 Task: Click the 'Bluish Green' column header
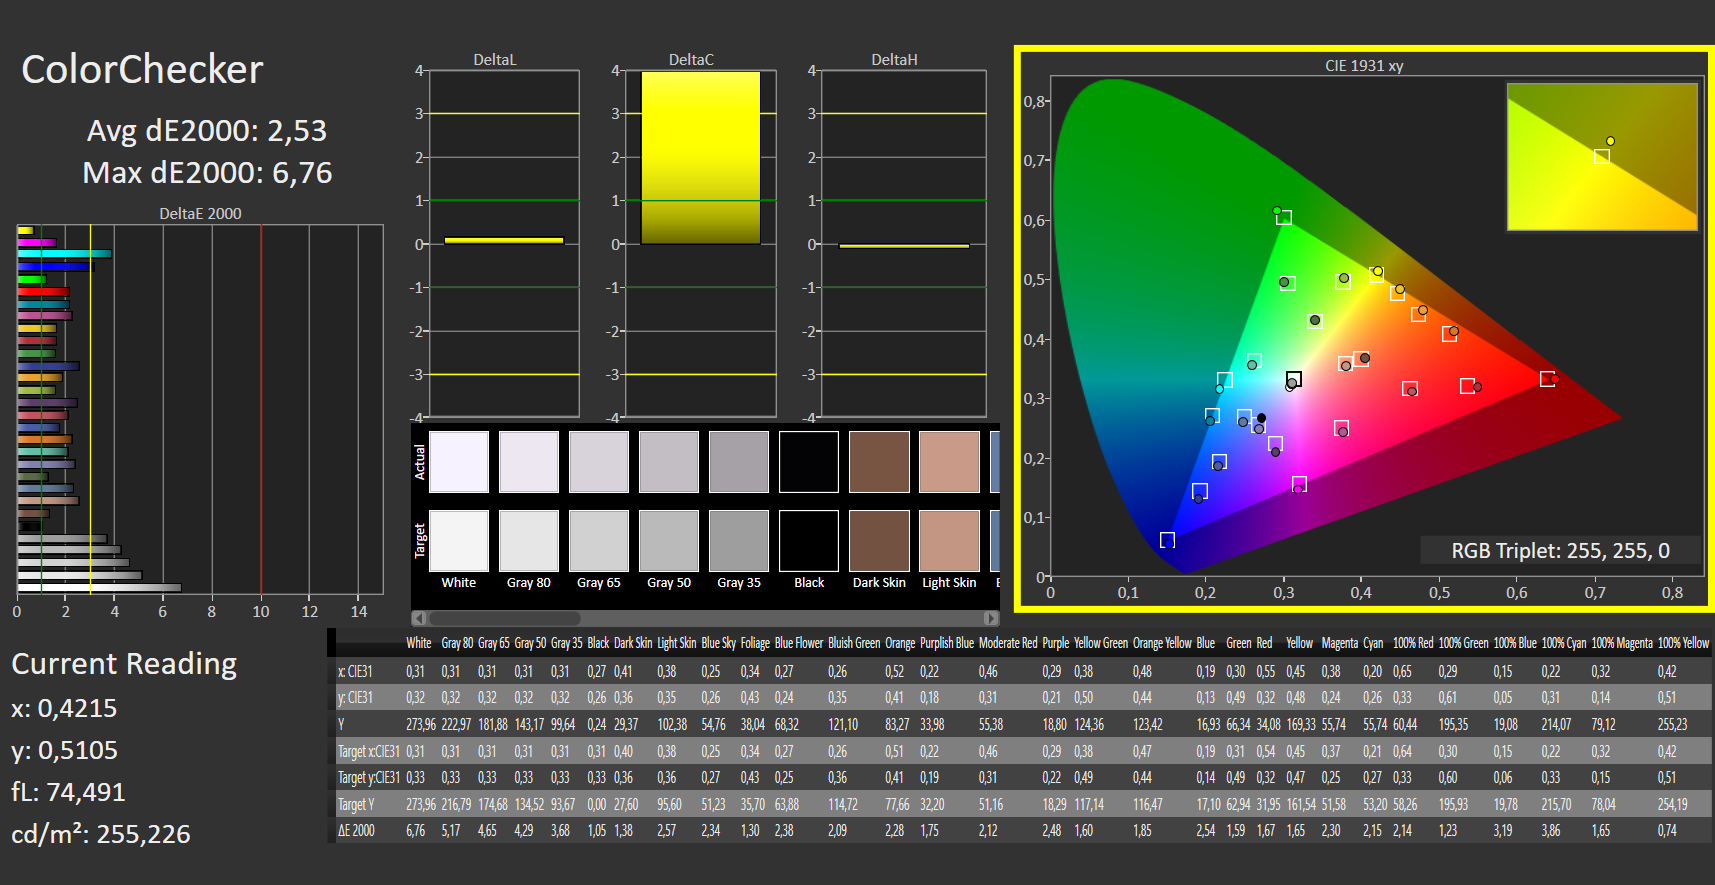point(854,643)
